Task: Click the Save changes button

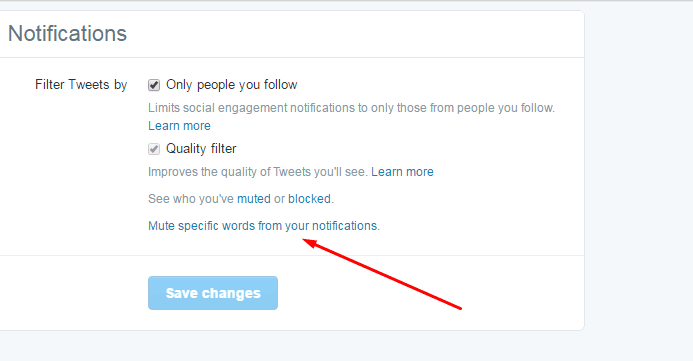Action: coord(213,293)
